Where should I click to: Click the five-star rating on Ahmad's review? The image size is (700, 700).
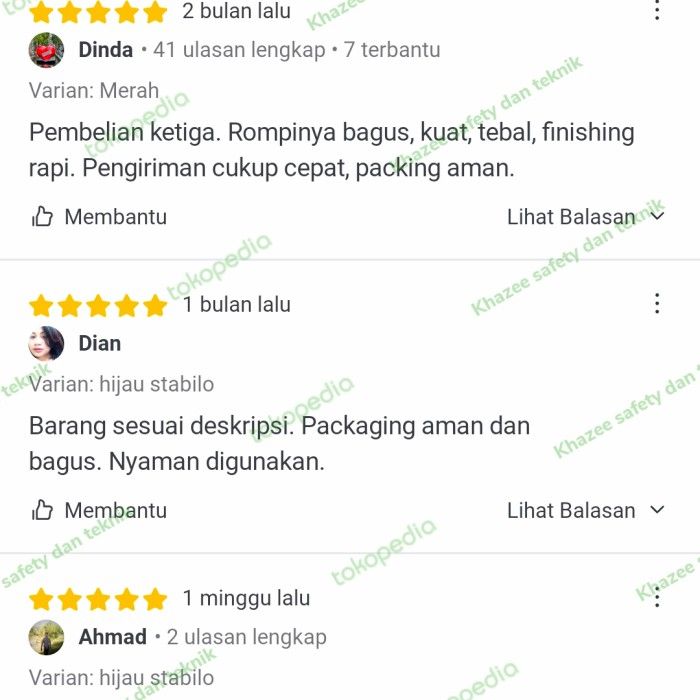(x=98, y=599)
